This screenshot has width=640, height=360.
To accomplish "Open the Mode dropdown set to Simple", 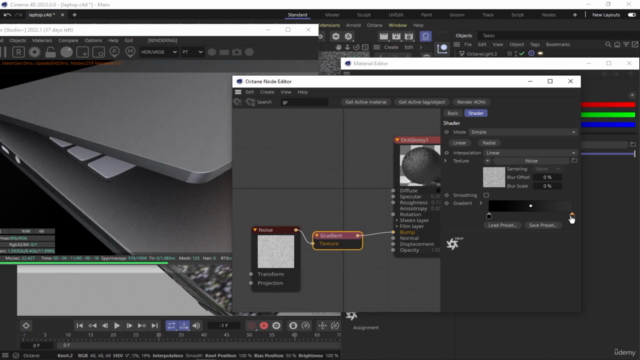I will tap(523, 132).
